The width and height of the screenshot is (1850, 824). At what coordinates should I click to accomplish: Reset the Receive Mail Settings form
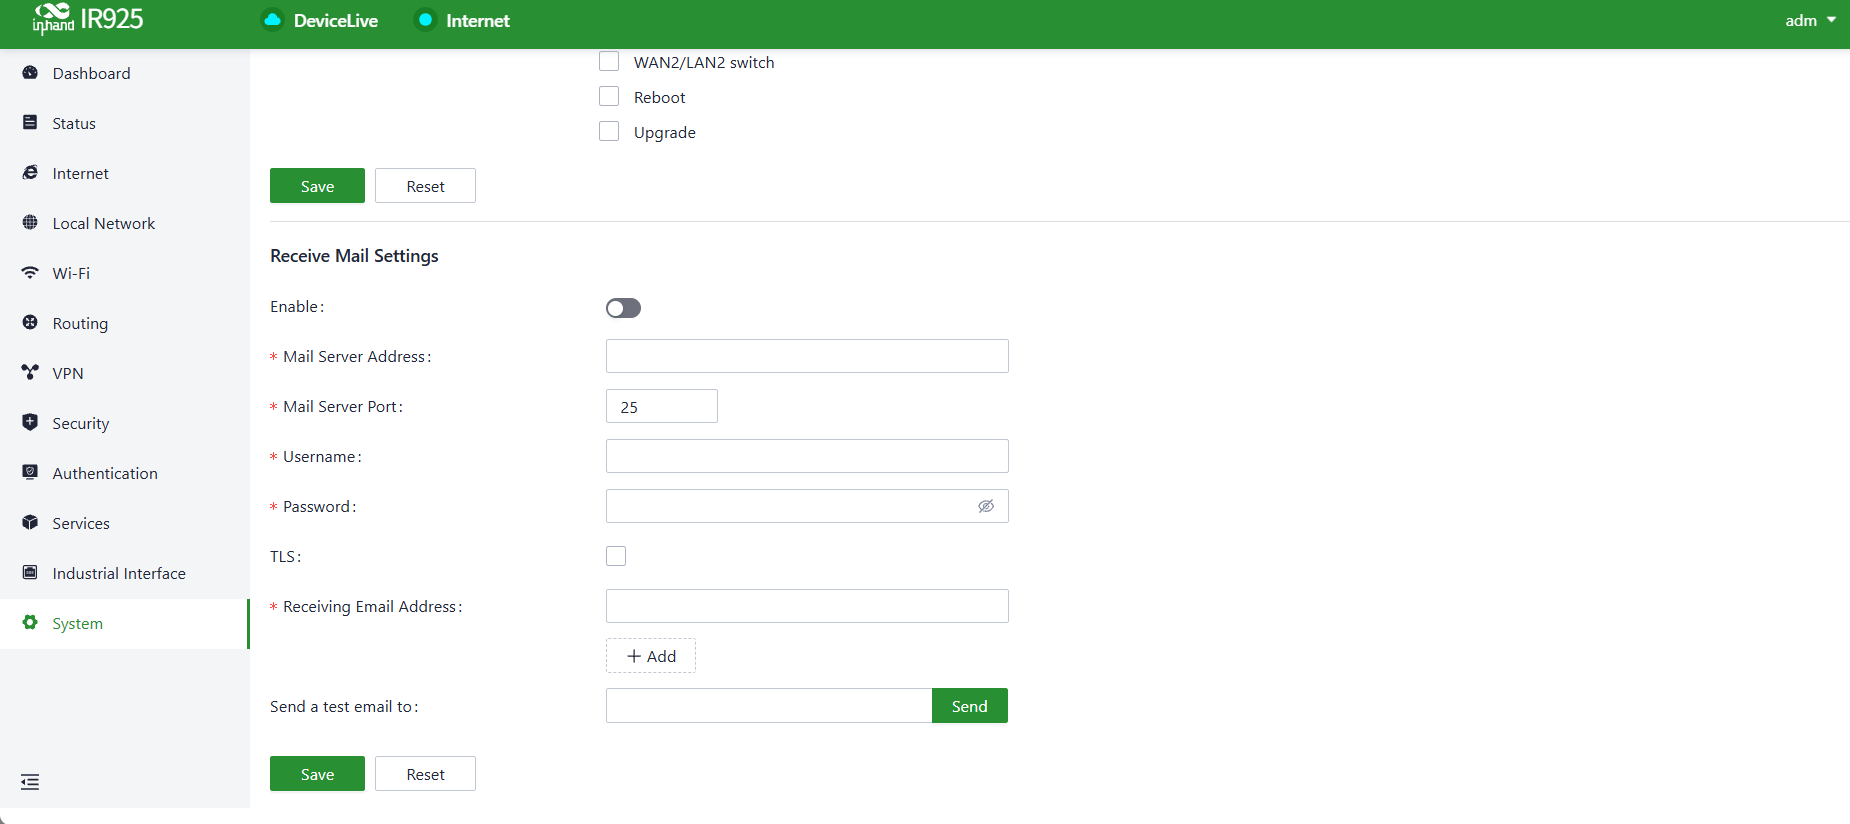(x=425, y=774)
